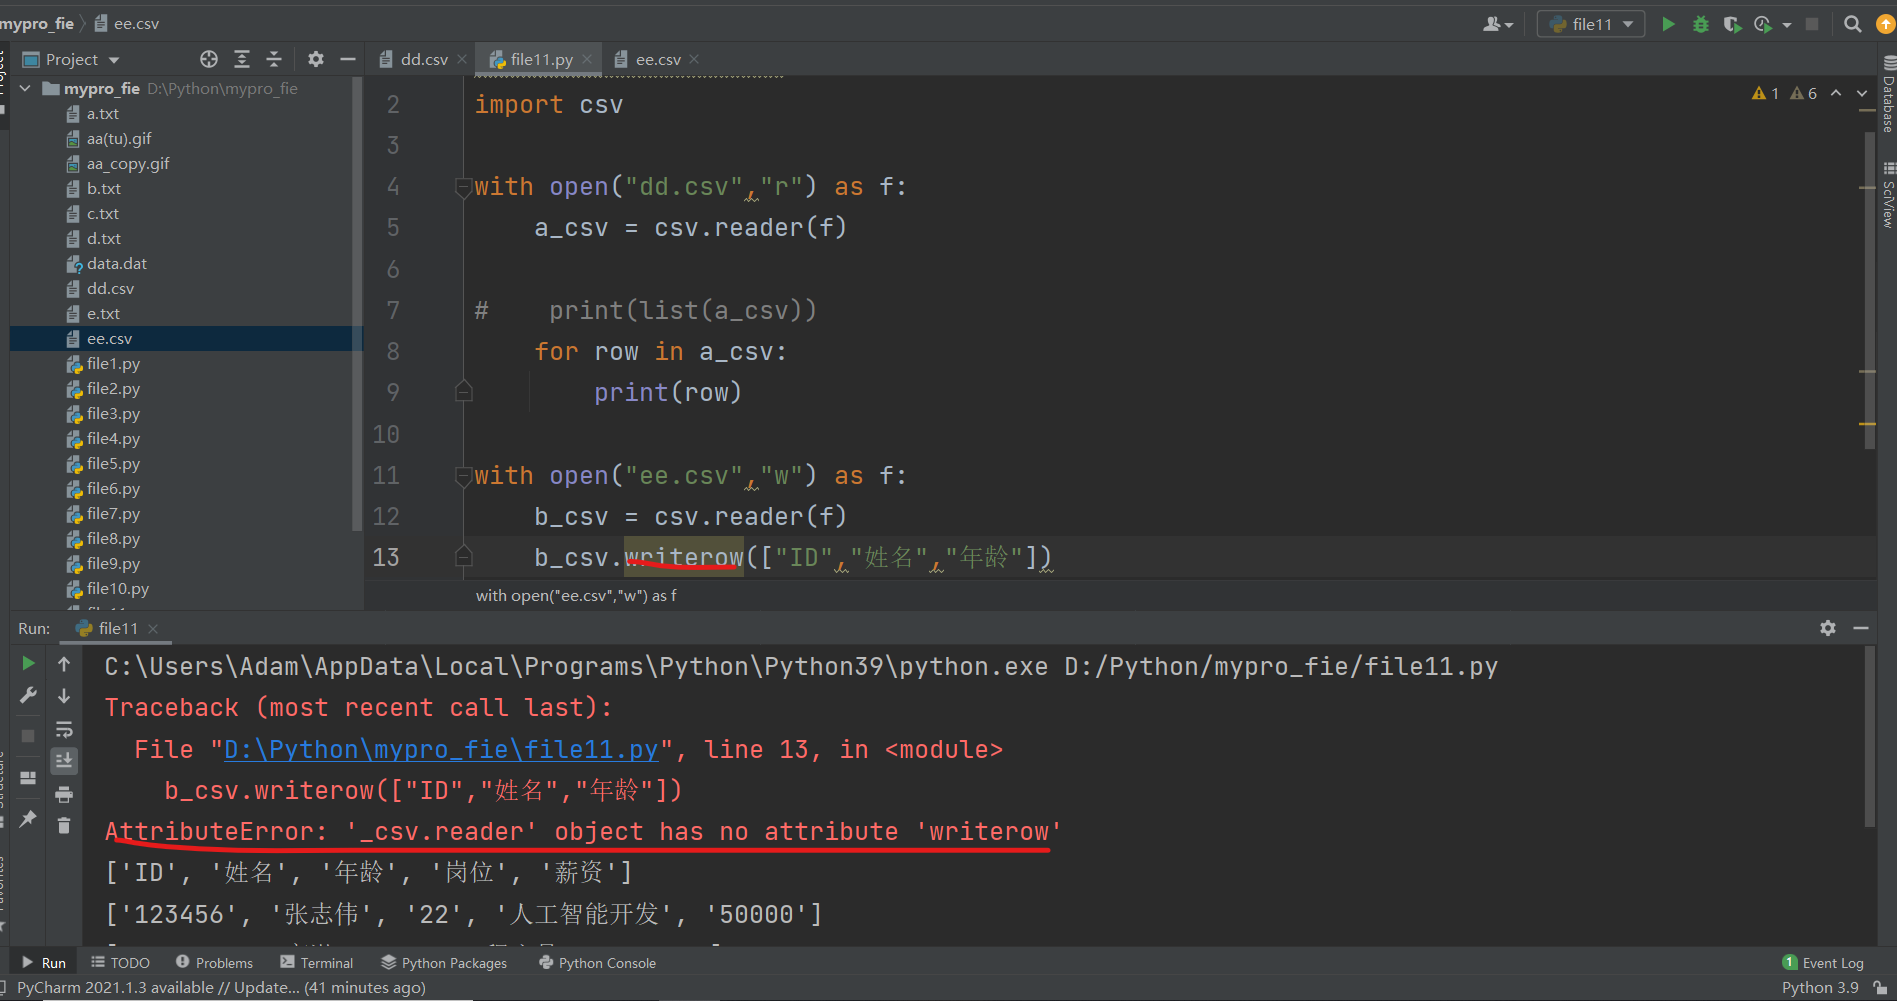Pin the Run tab
This screenshot has width=1897, height=1001.
(x=28, y=819)
